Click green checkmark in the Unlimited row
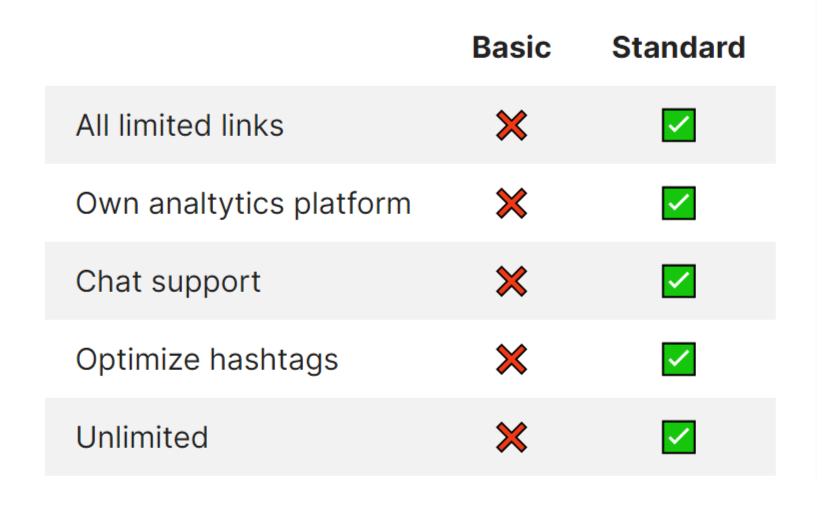Viewport: 817px width, 515px height. [x=678, y=437]
